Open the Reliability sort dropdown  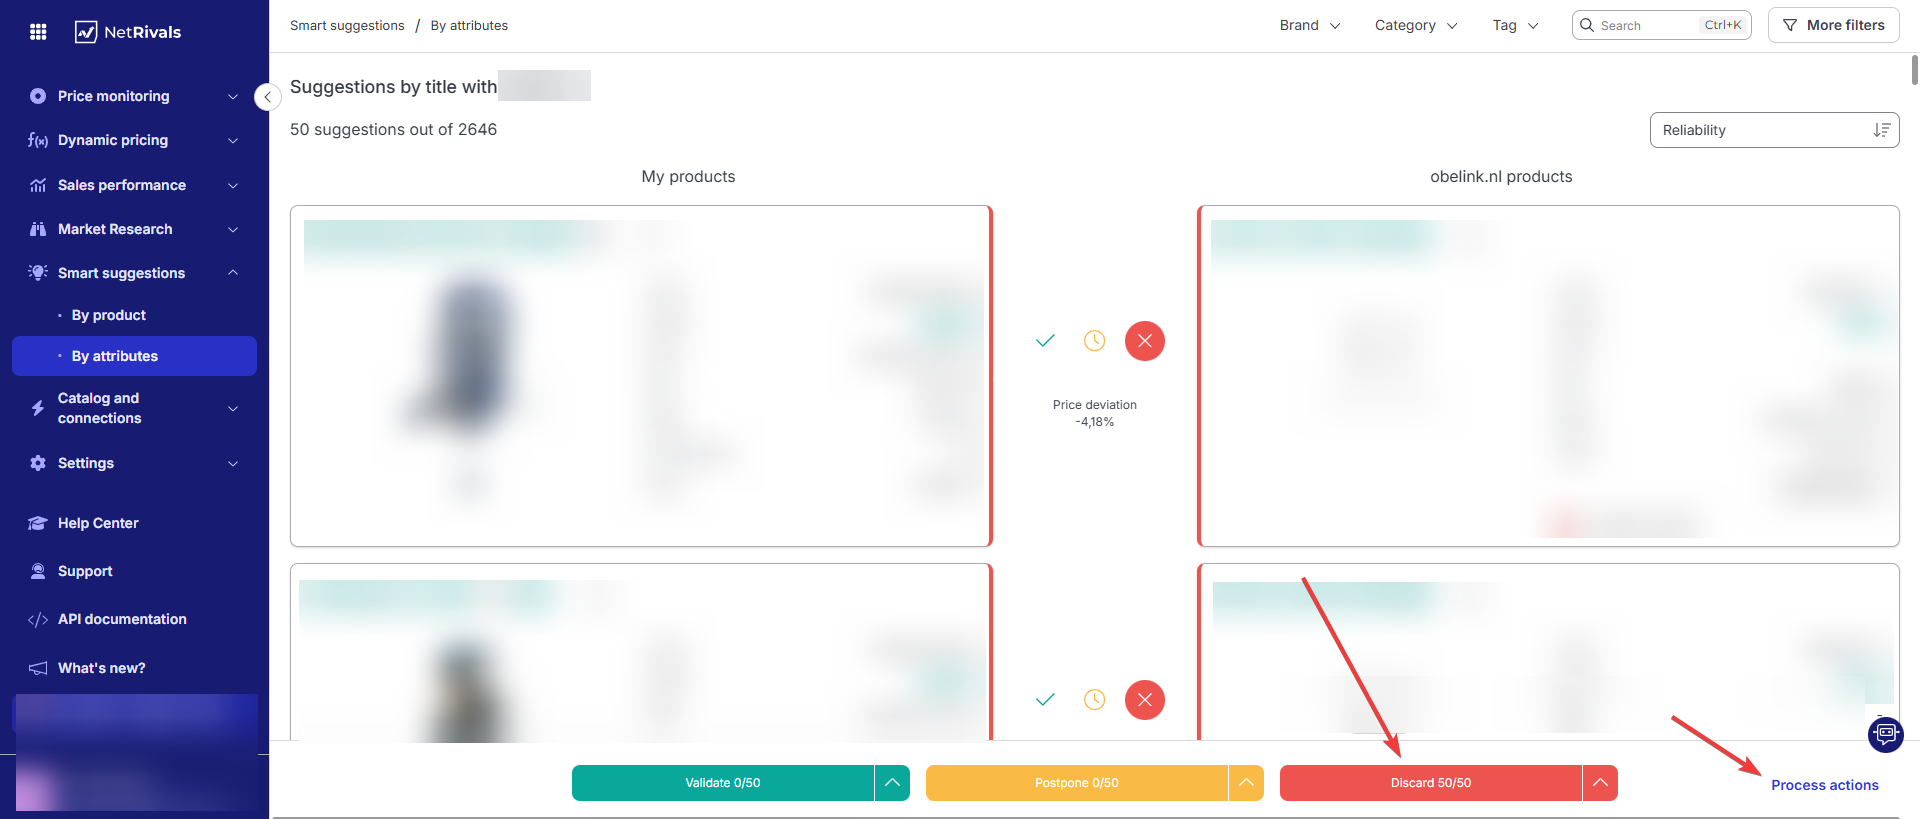1773,130
